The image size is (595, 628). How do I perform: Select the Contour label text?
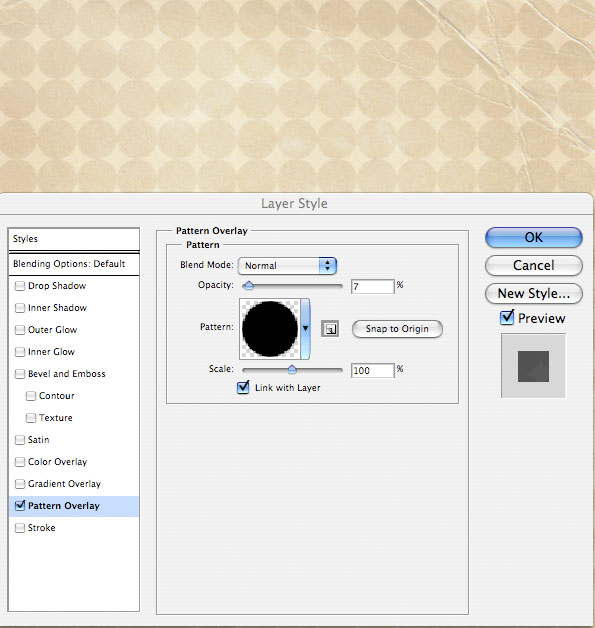click(57, 396)
